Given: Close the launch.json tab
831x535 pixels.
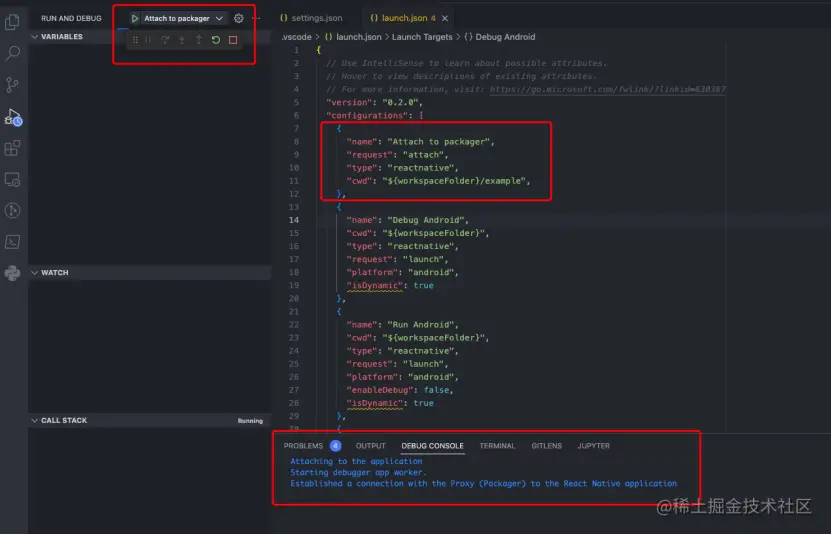Looking at the screenshot, I should (445, 19).
